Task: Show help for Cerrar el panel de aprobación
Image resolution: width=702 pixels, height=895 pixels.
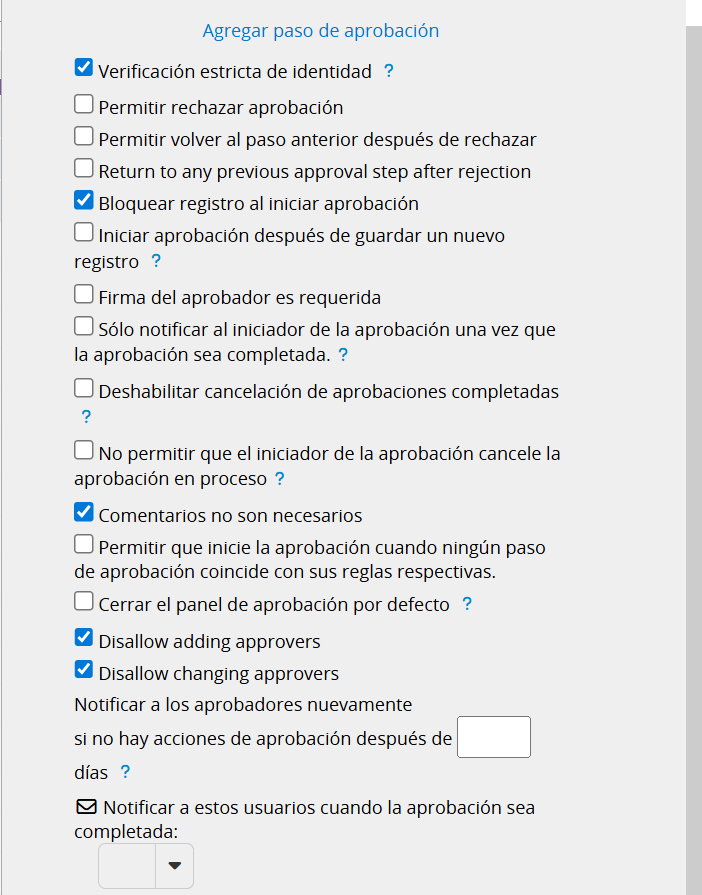Action: 467,604
